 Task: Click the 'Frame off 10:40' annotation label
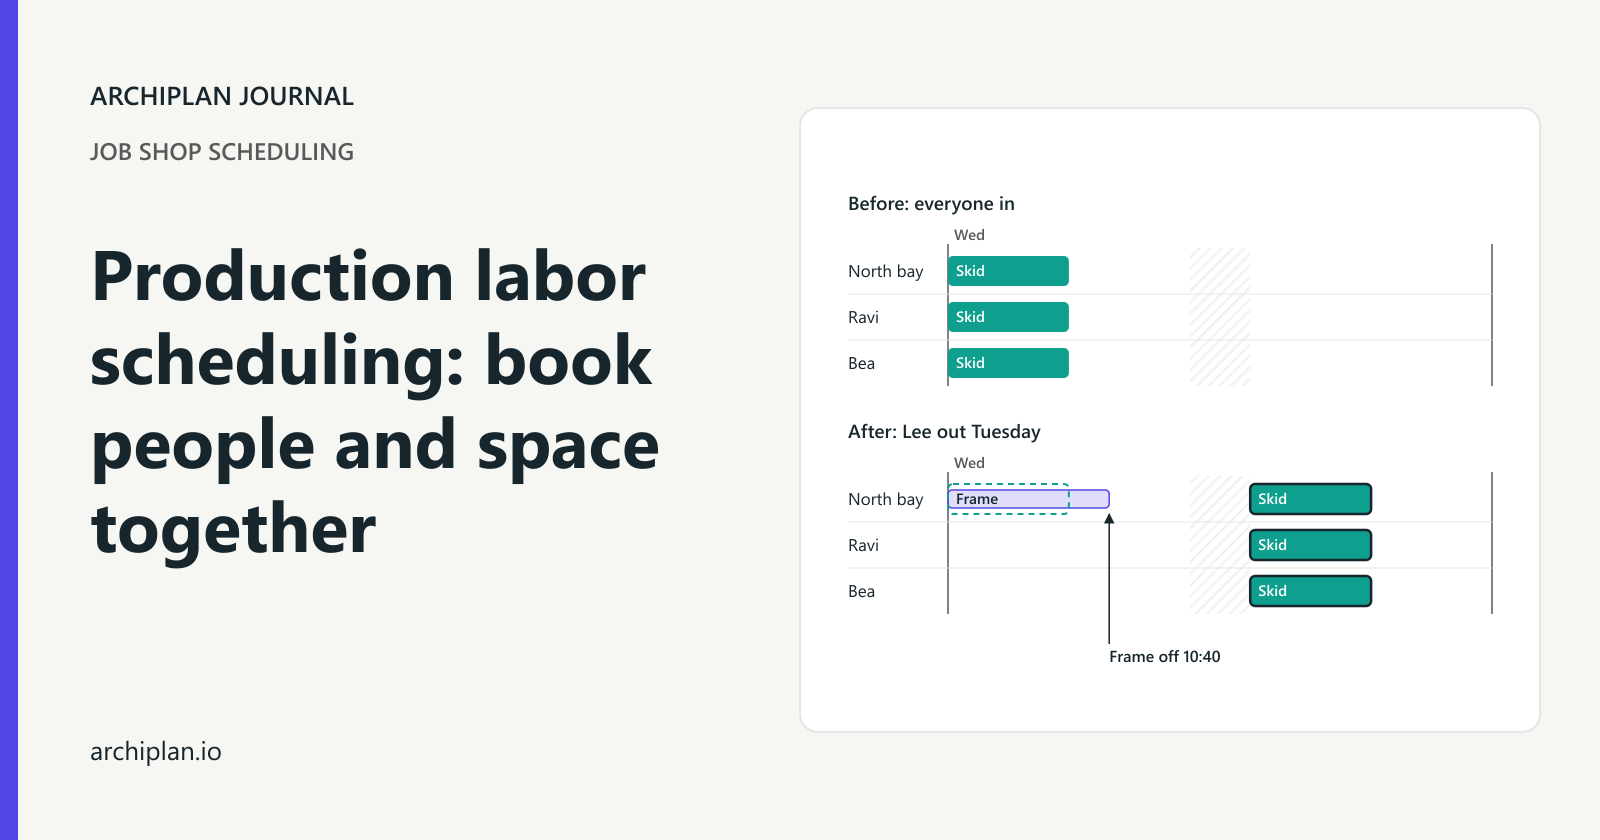tap(1164, 657)
